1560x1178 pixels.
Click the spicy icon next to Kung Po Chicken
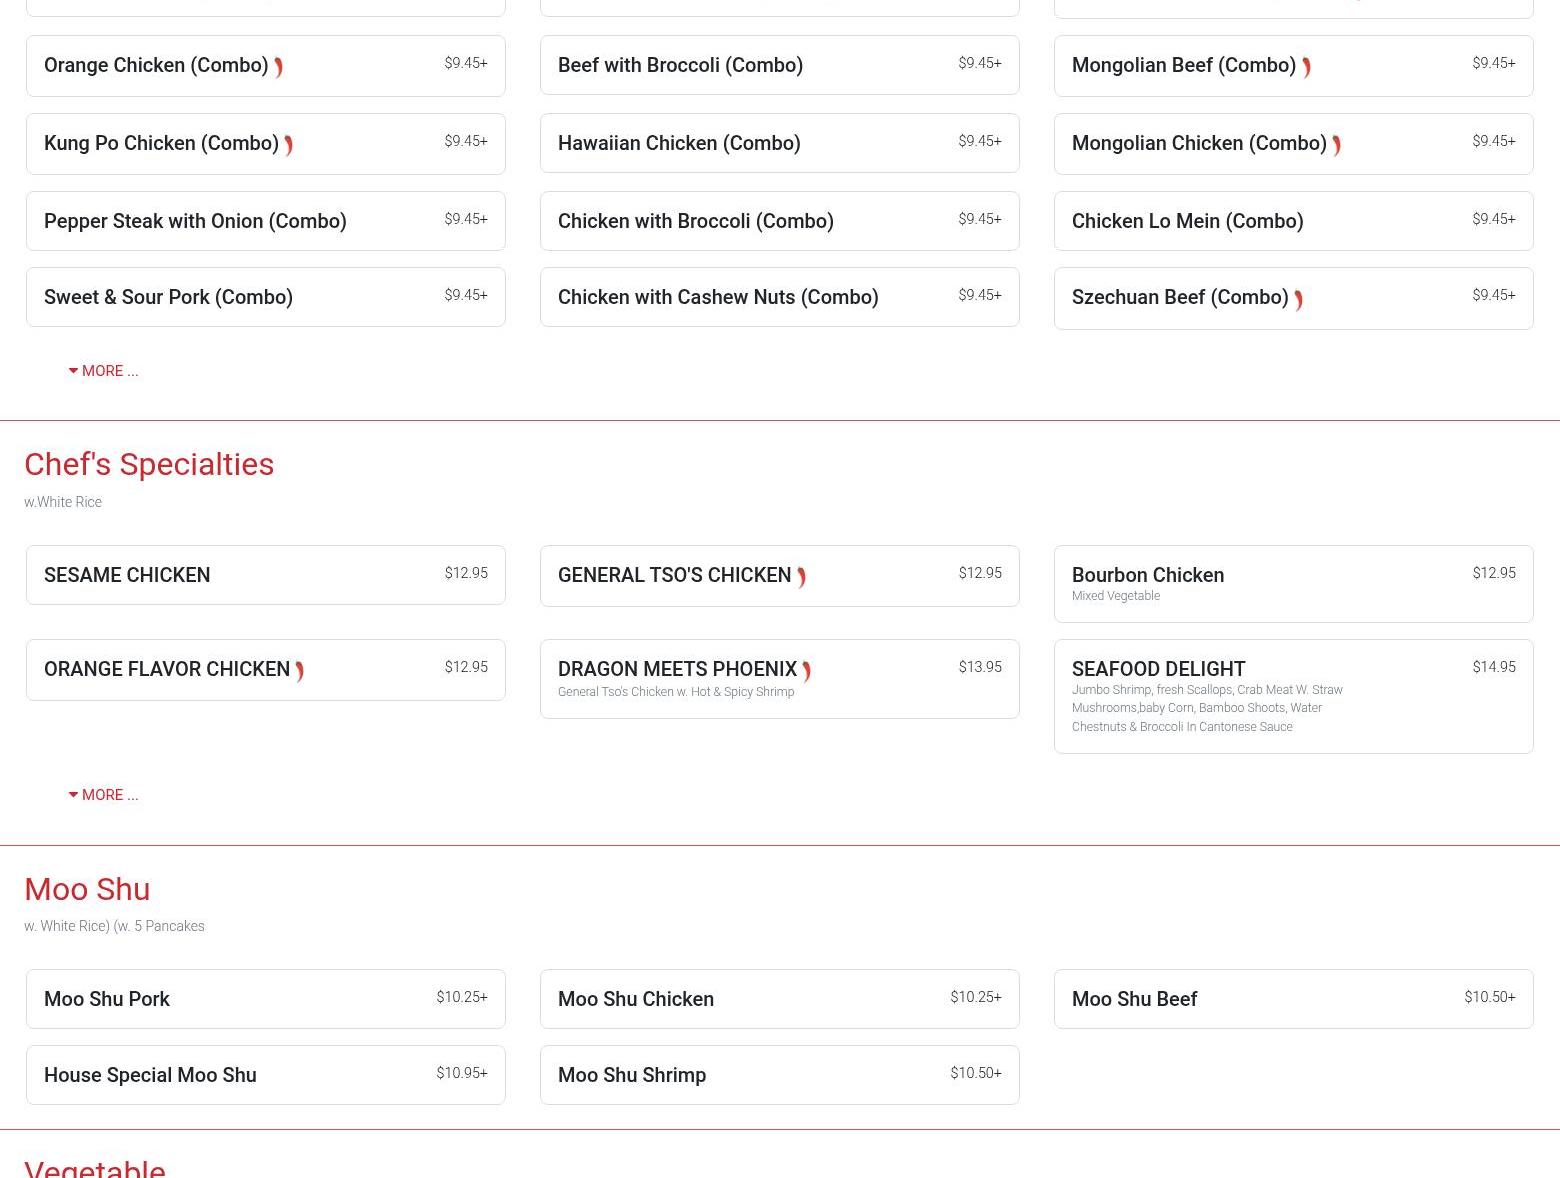click(288, 145)
